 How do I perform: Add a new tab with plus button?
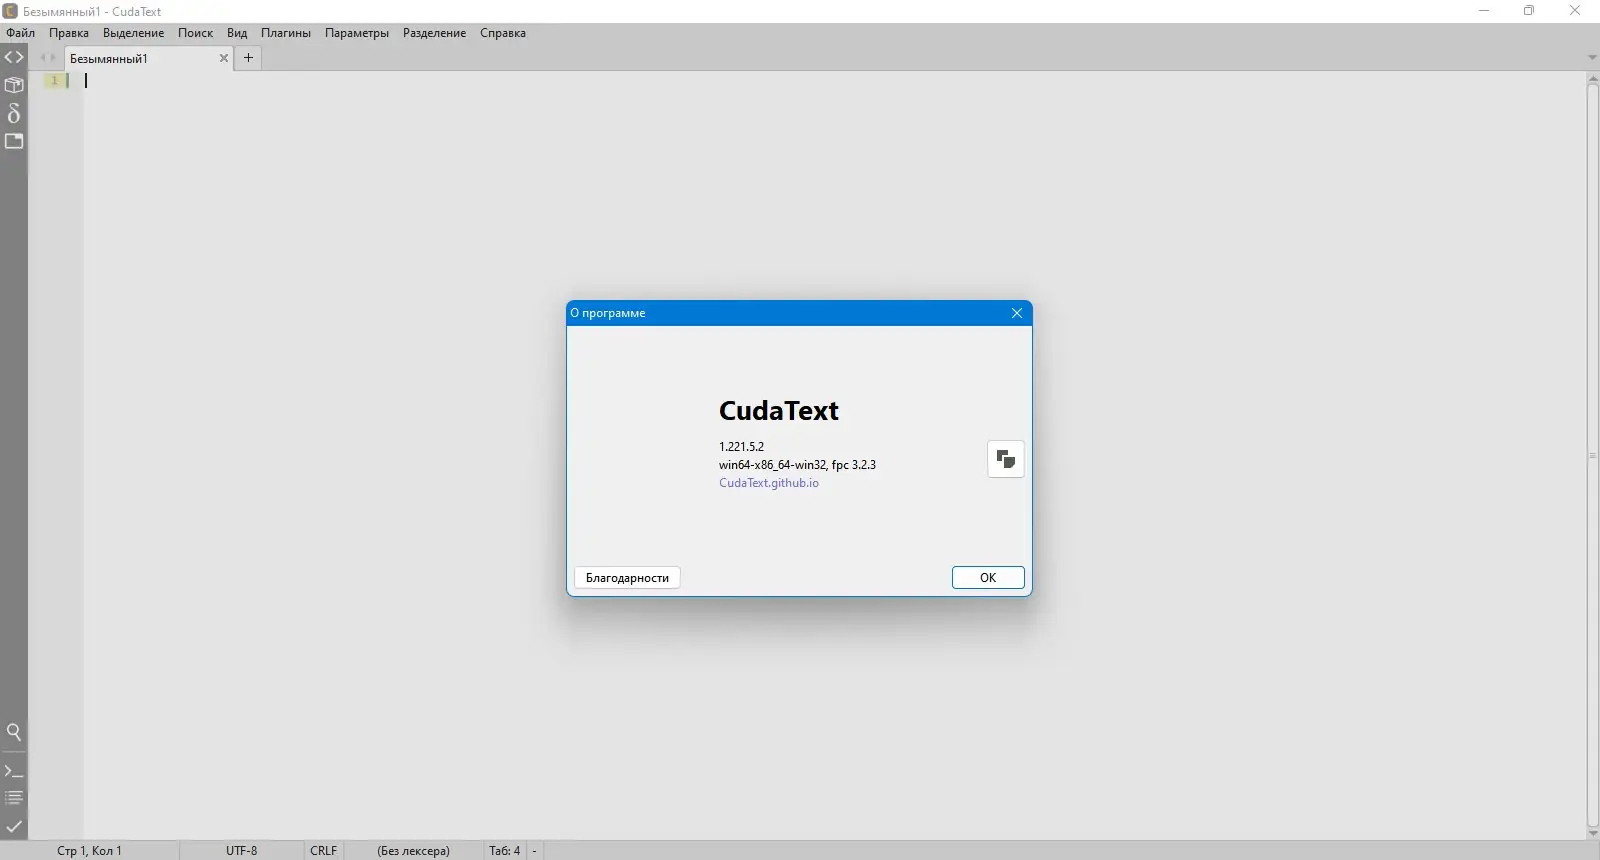tap(249, 58)
